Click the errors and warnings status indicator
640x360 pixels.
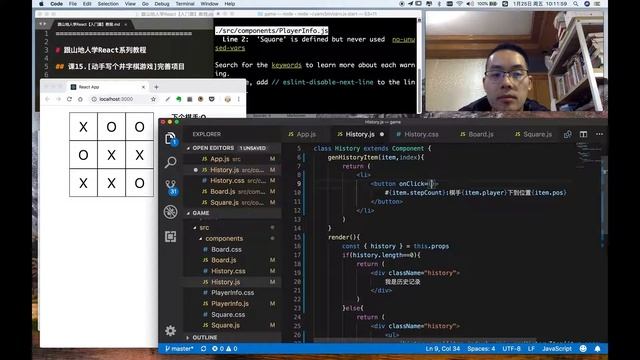pyautogui.click(x=224, y=349)
